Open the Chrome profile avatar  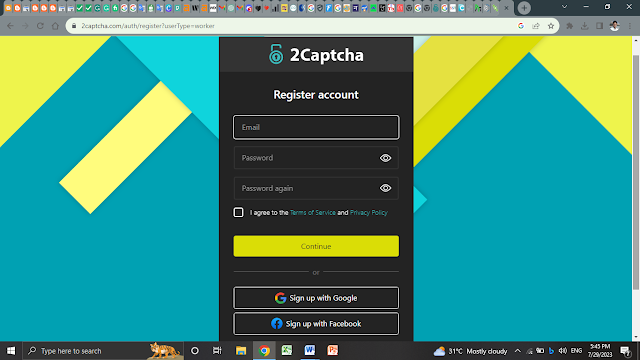(x=615, y=26)
